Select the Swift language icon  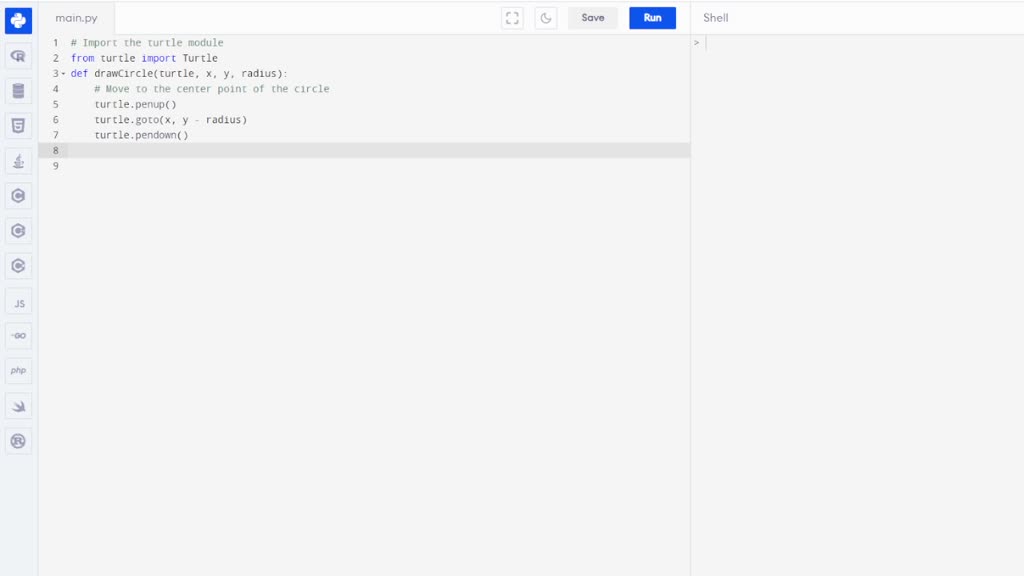[x=18, y=406]
